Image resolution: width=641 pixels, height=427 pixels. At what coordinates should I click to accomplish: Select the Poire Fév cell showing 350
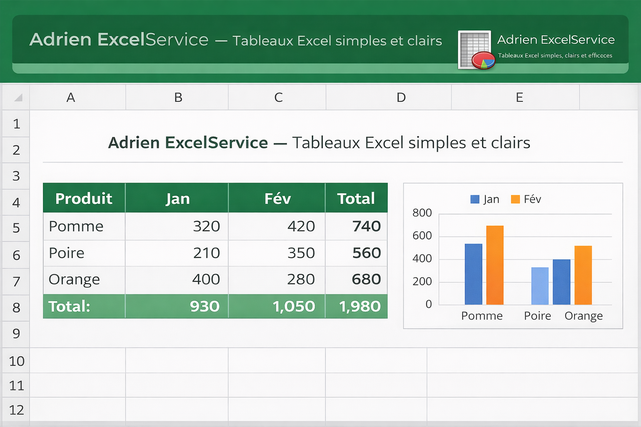[277, 253]
